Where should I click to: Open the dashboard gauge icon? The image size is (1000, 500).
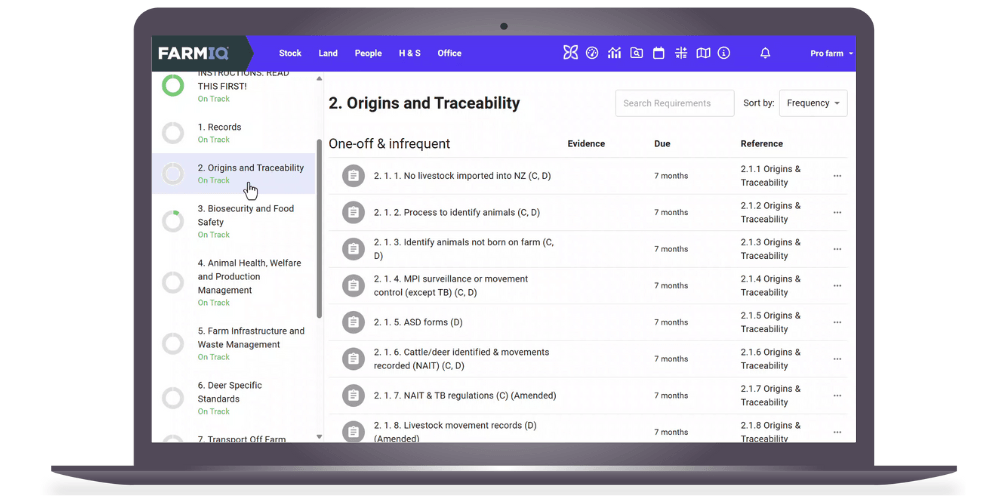pyautogui.click(x=592, y=53)
